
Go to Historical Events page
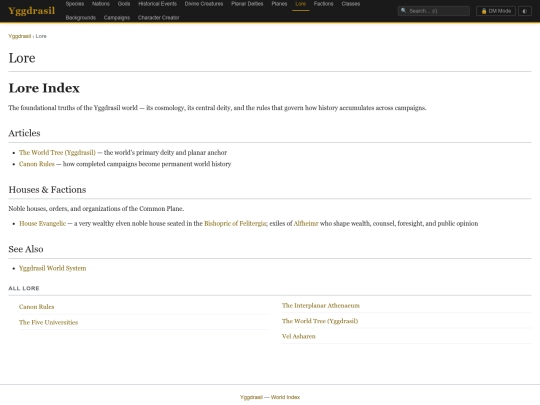tap(157, 4)
